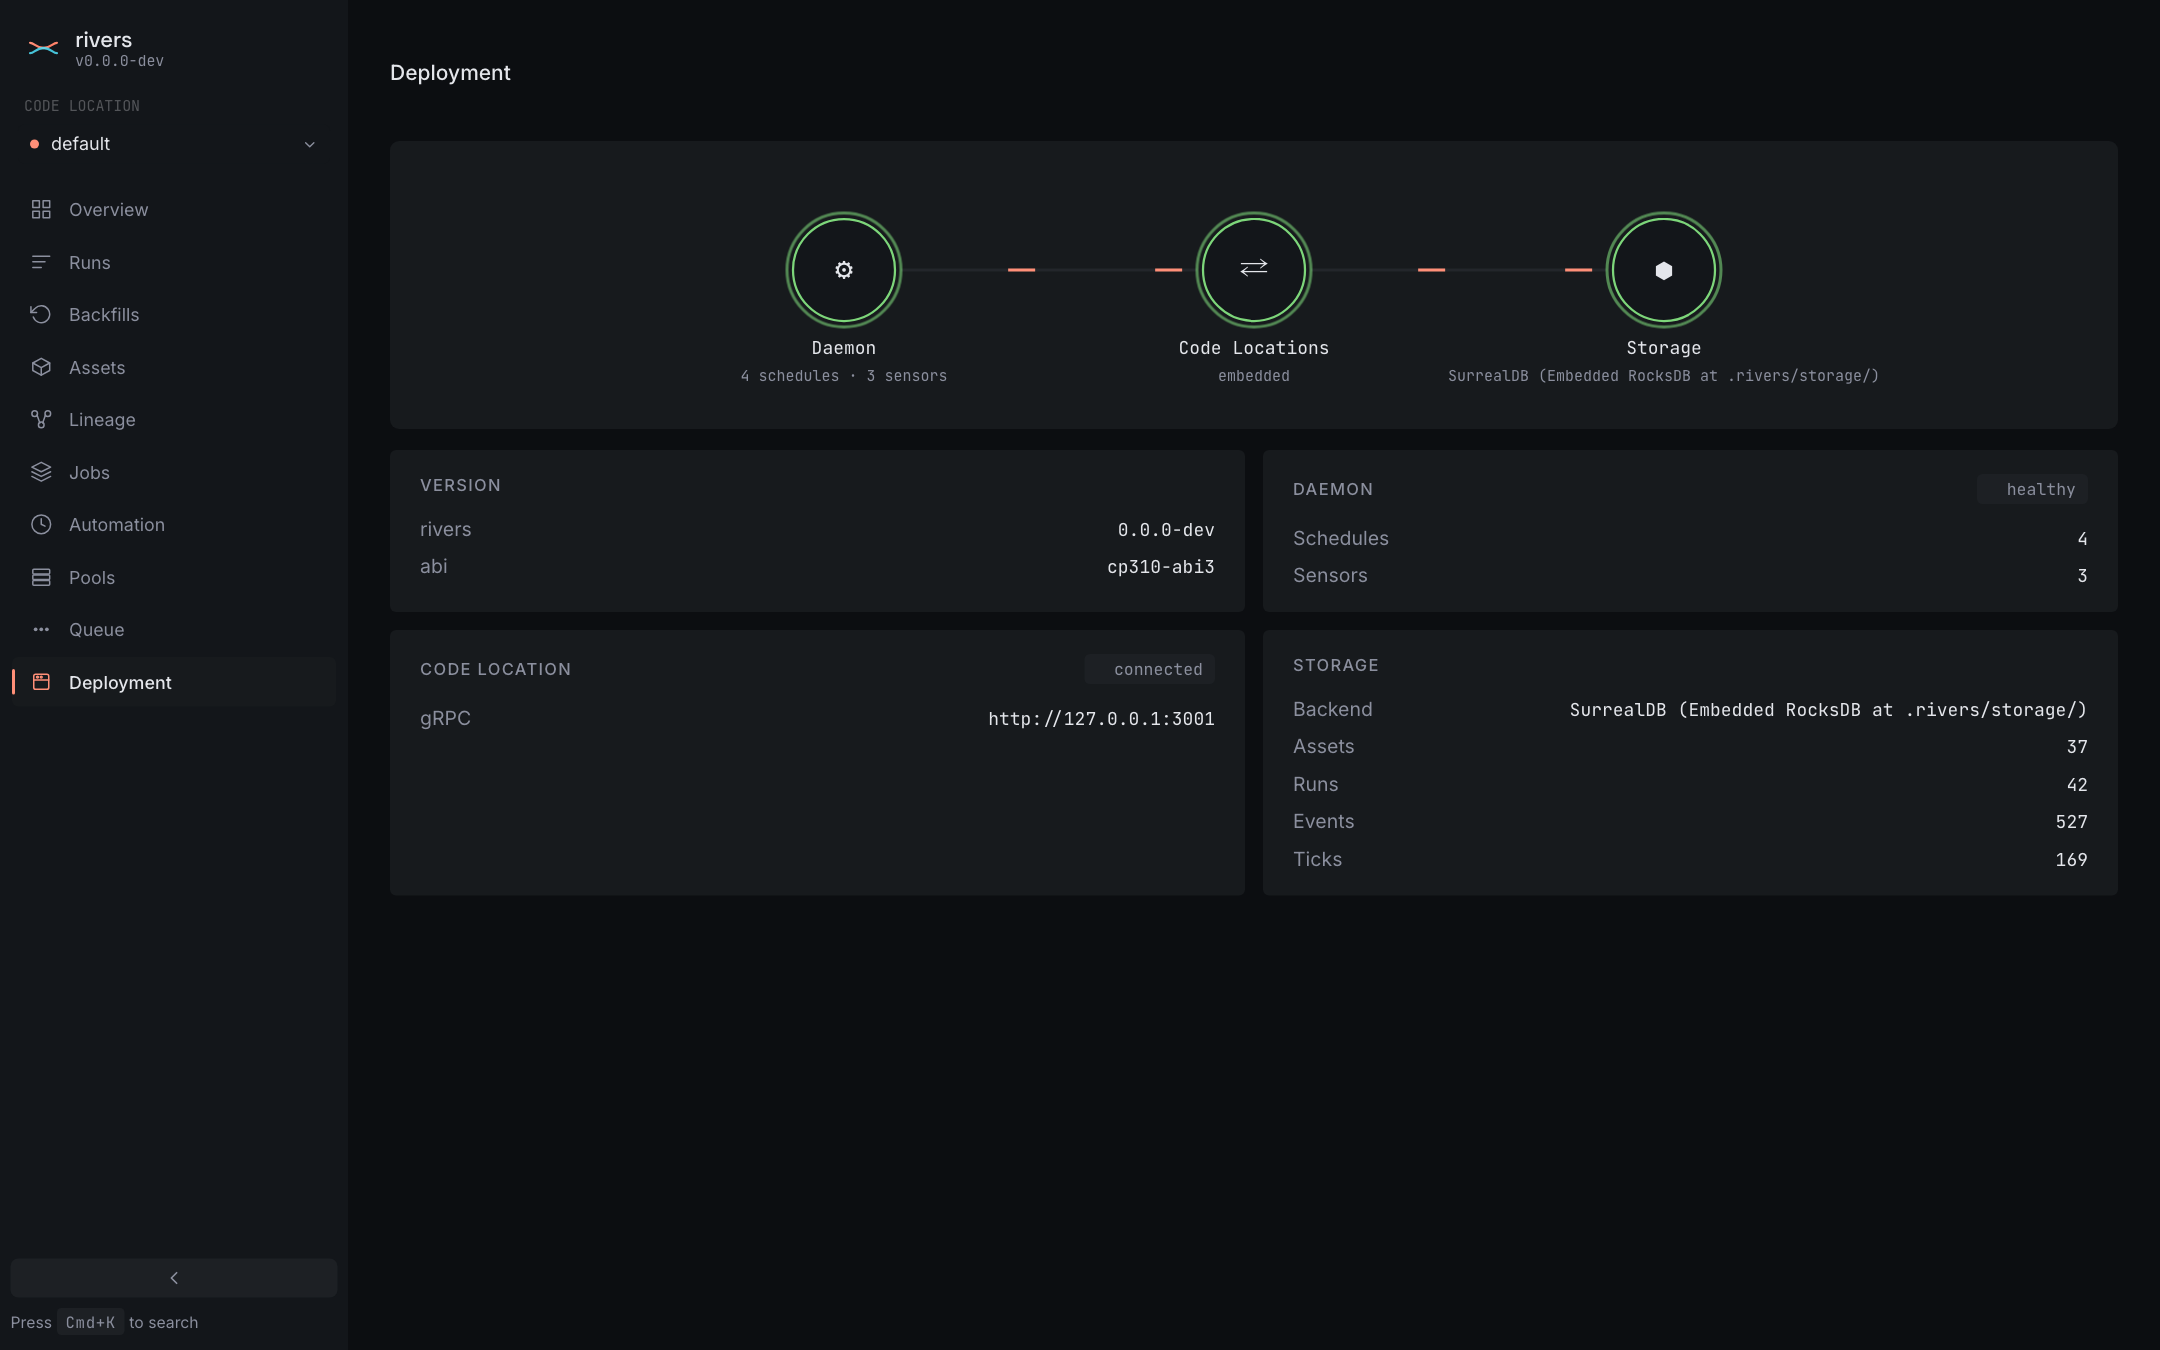This screenshot has height=1350, width=2160.
Task: Click the Ticks count 169
Action: (x=2071, y=859)
